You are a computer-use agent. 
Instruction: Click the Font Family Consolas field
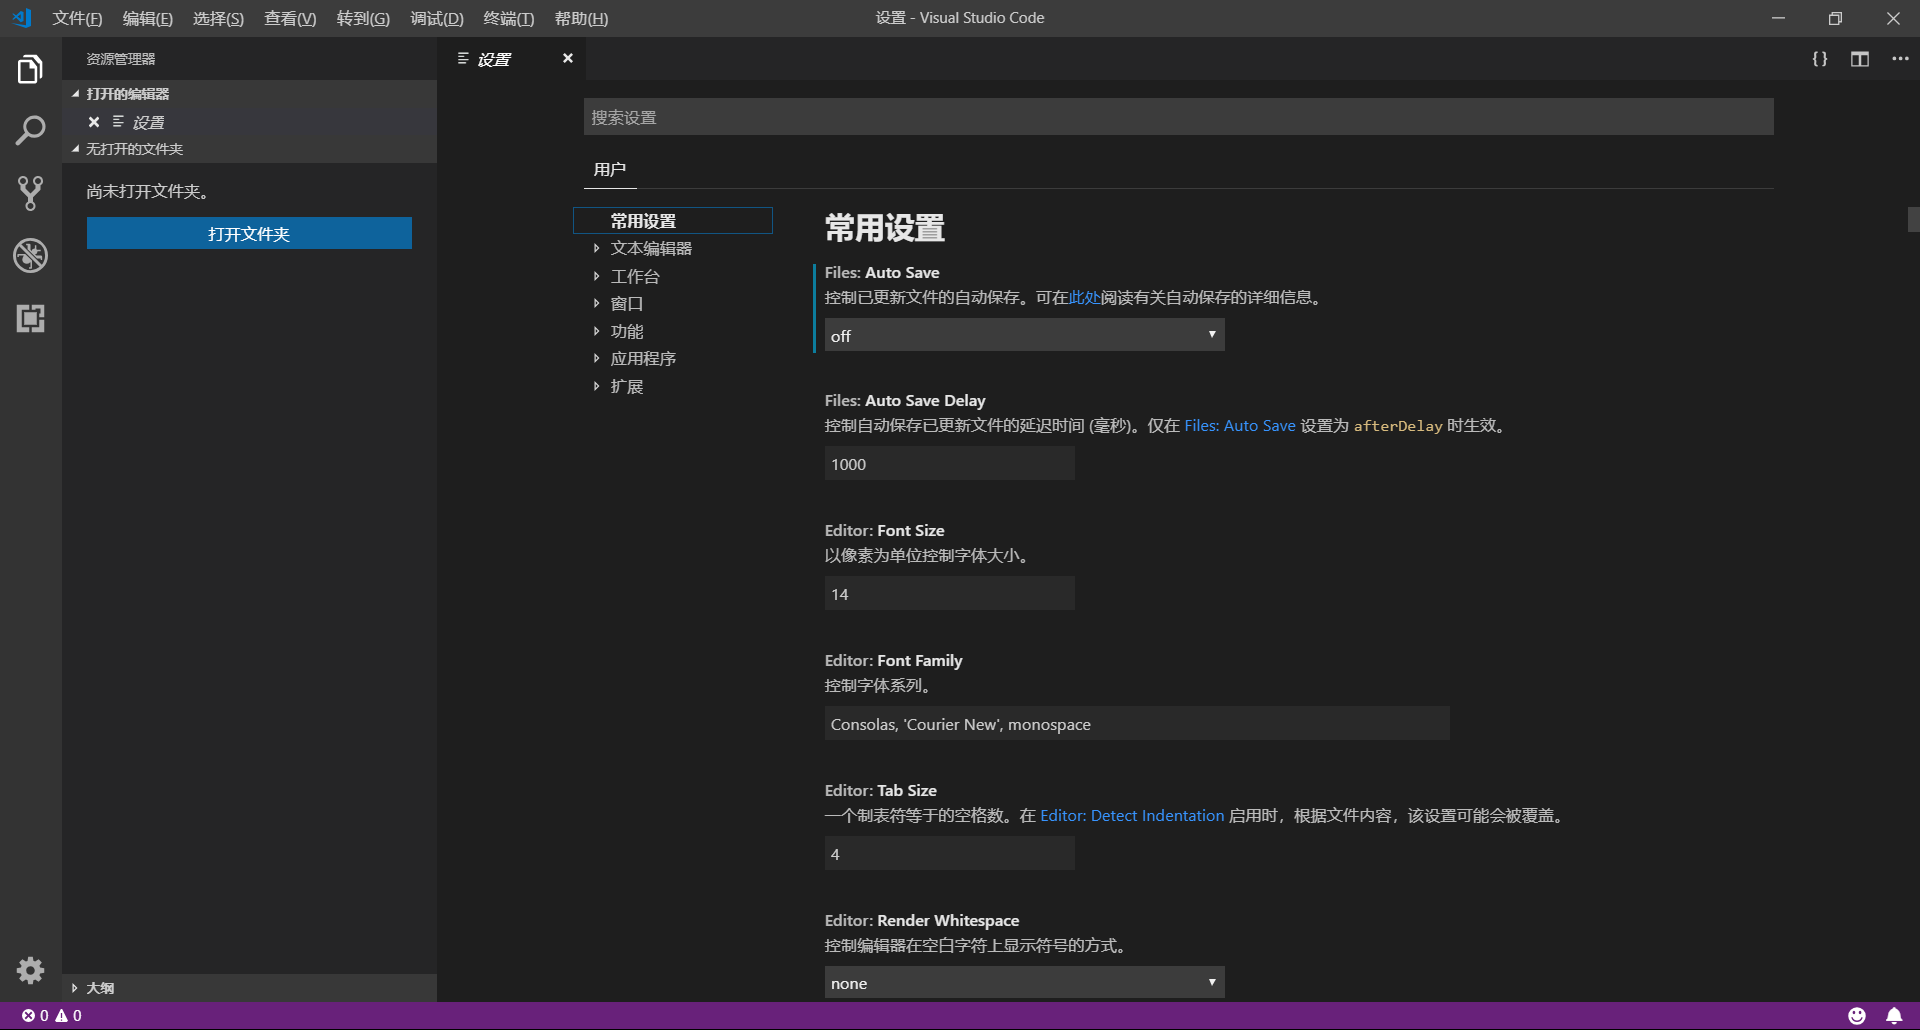coord(1137,723)
